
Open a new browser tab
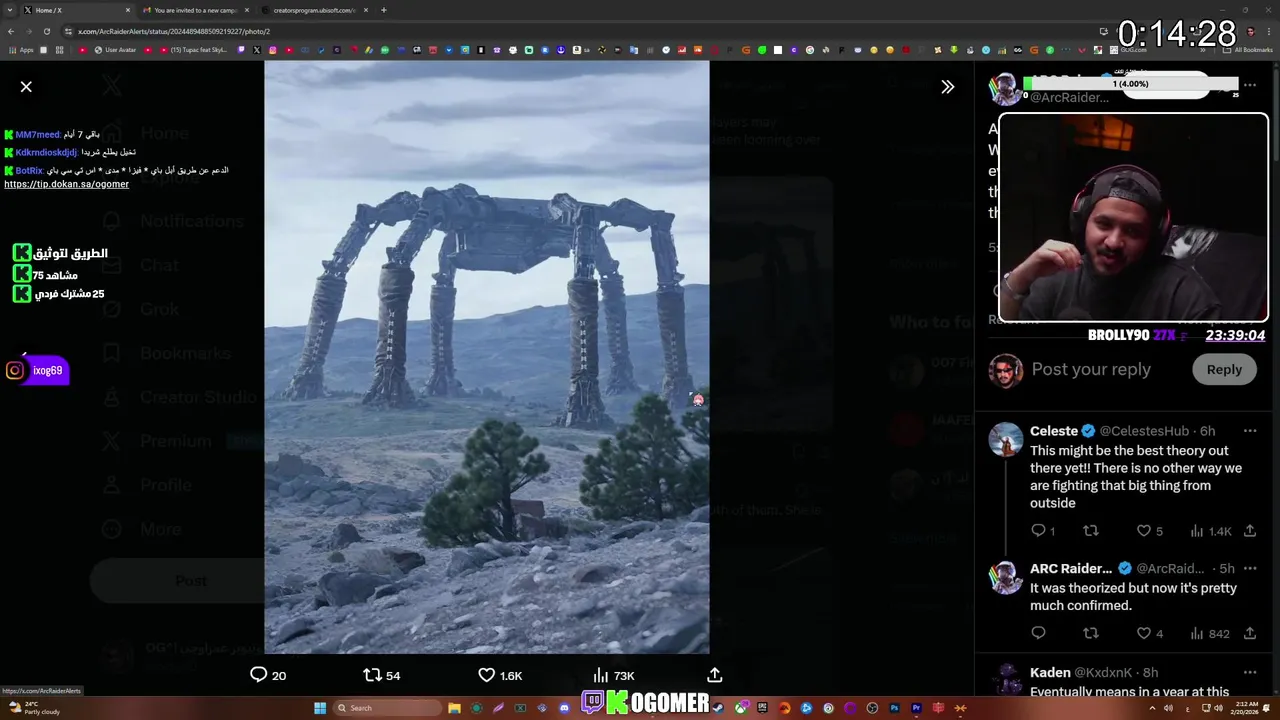coord(383,10)
